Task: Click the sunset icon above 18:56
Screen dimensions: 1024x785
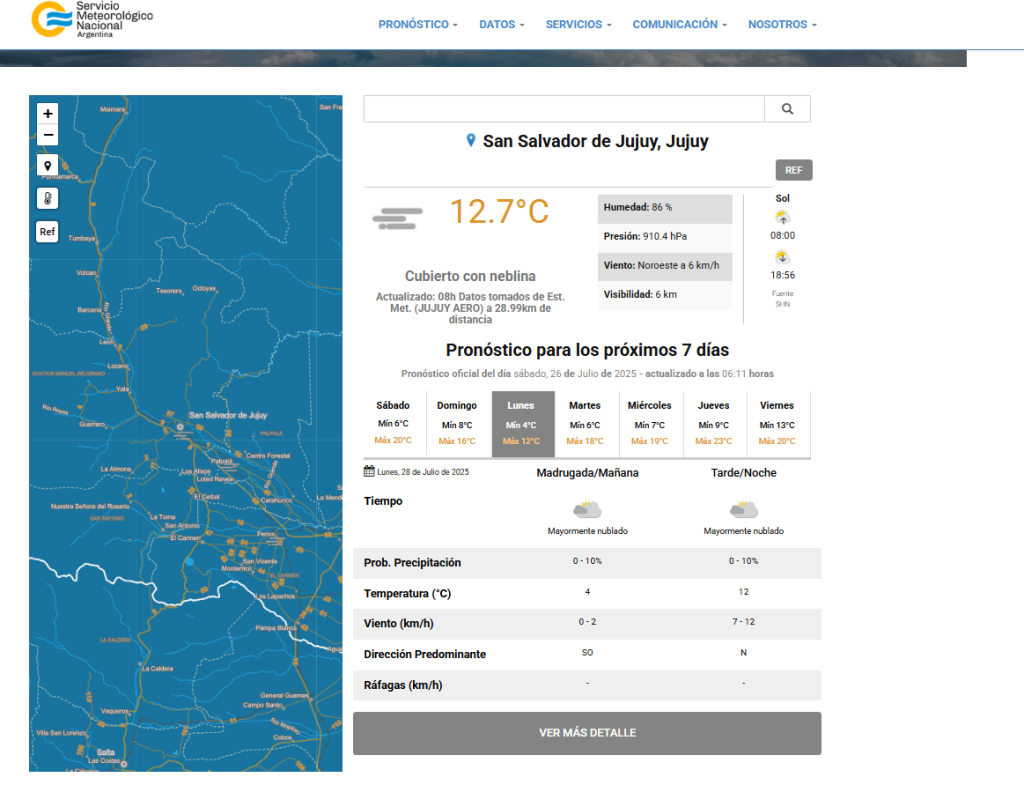Action: [x=782, y=257]
